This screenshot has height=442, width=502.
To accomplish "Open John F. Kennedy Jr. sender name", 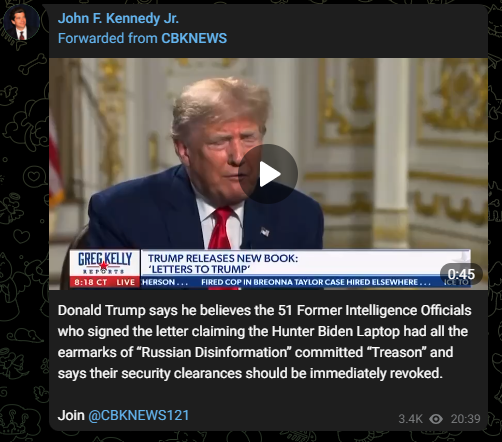I will pos(118,18).
